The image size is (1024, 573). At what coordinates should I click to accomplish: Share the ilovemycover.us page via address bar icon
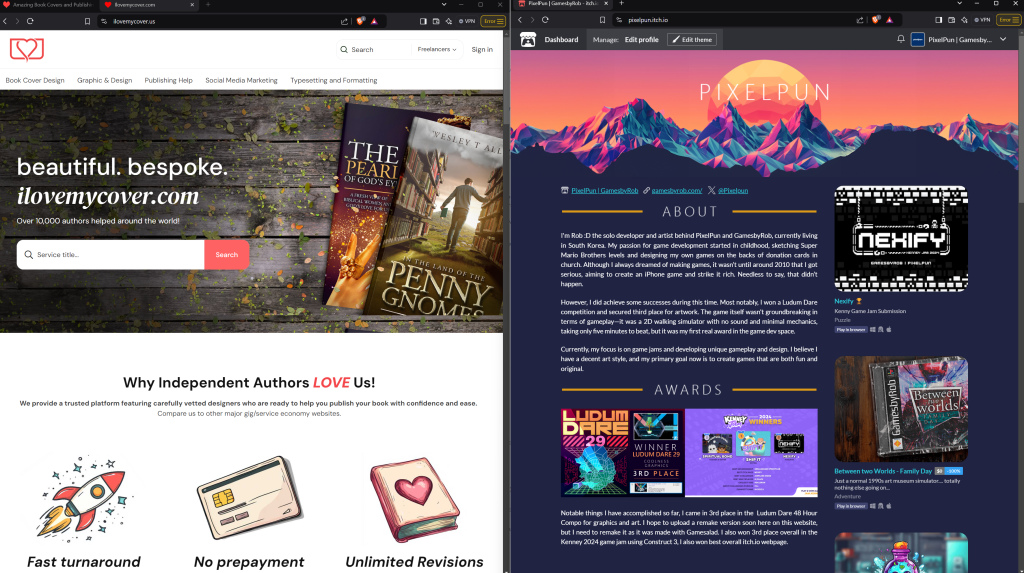(344, 21)
